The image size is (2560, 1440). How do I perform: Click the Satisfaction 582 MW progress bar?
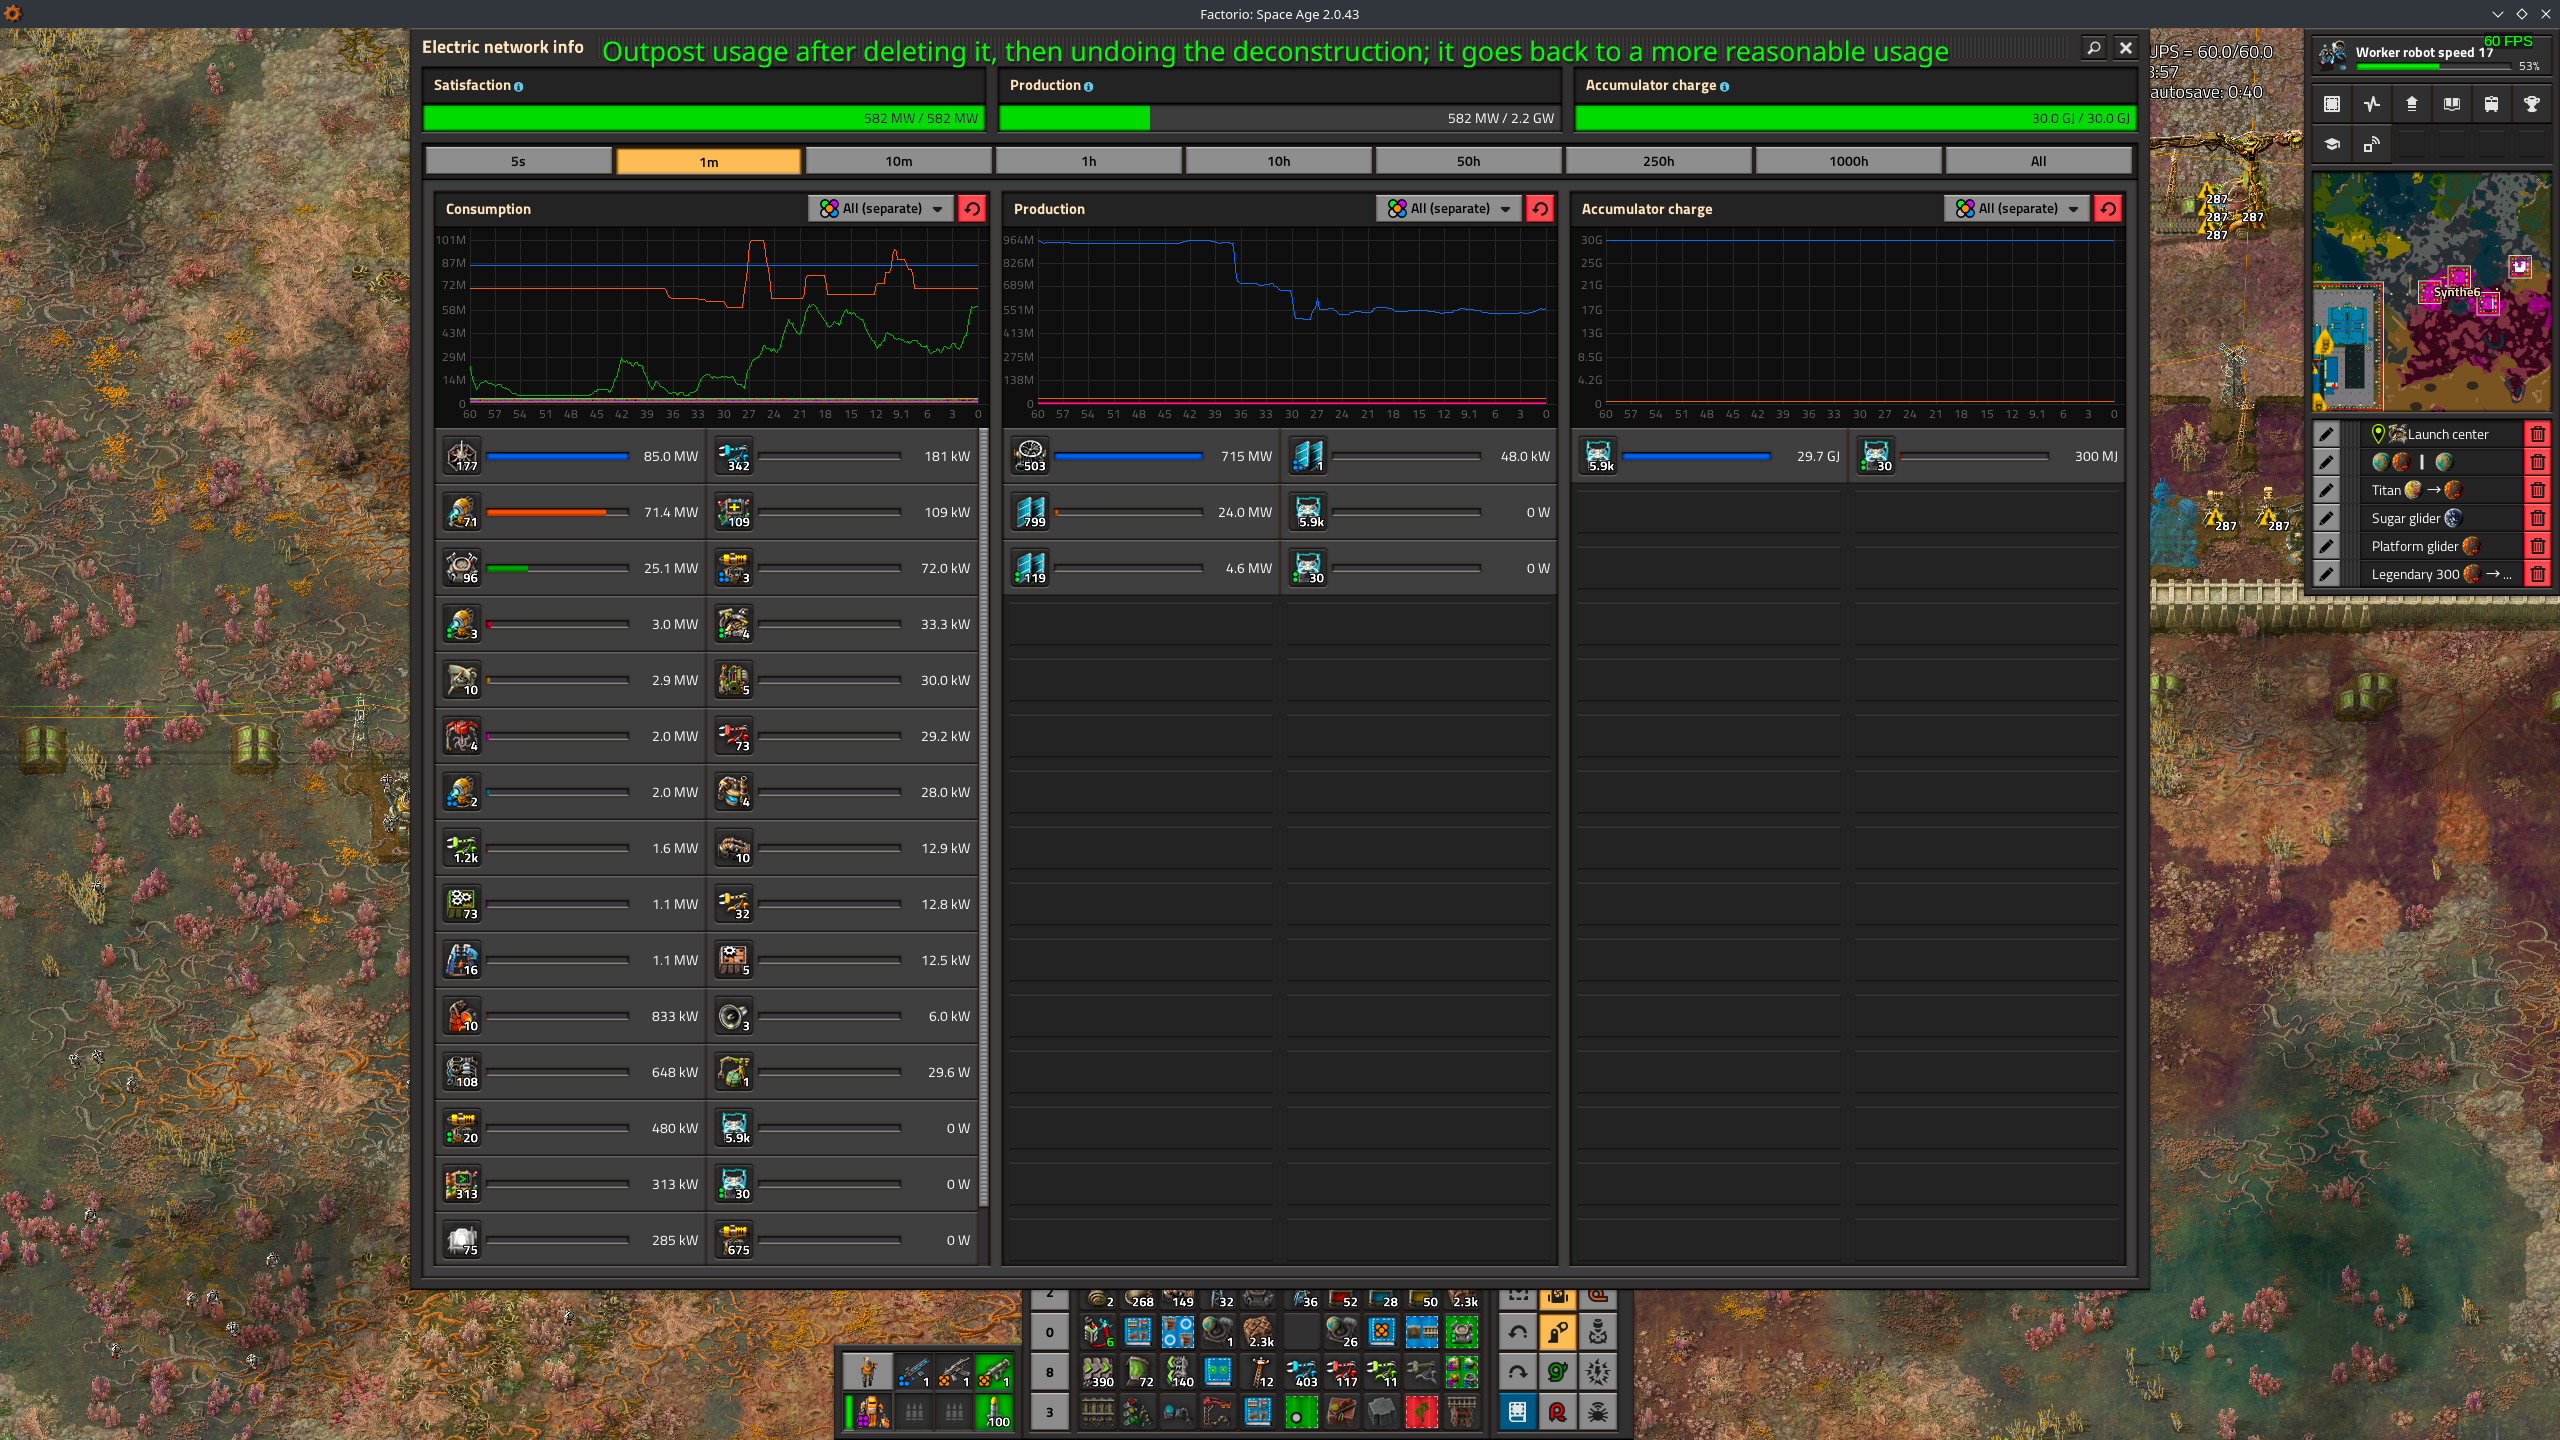(x=704, y=118)
